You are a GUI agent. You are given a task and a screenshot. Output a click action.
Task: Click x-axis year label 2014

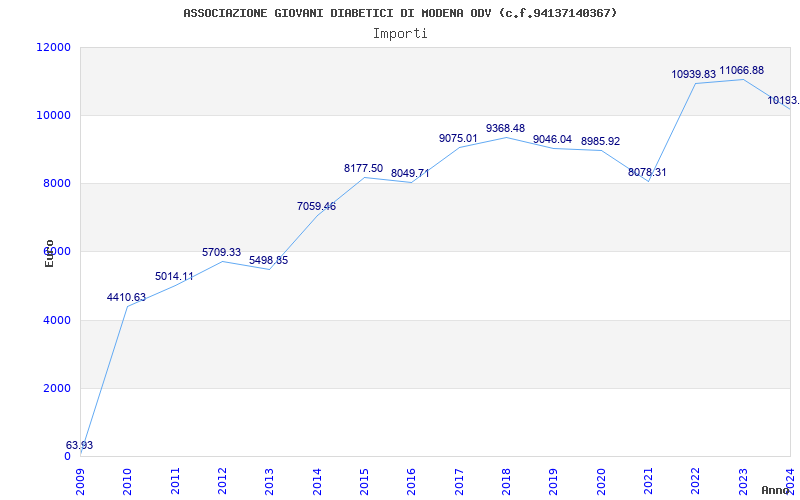click(x=317, y=481)
